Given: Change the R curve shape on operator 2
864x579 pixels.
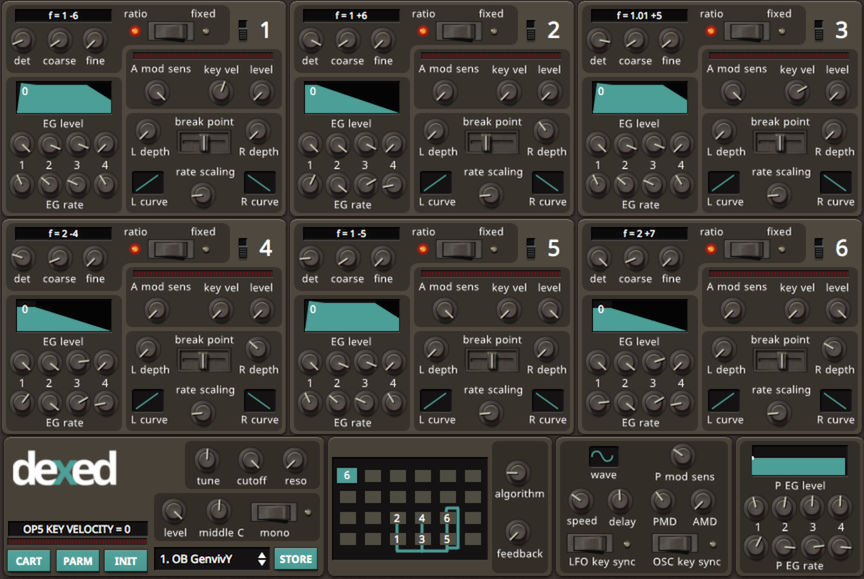Looking at the screenshot, I should coord(548,183).
